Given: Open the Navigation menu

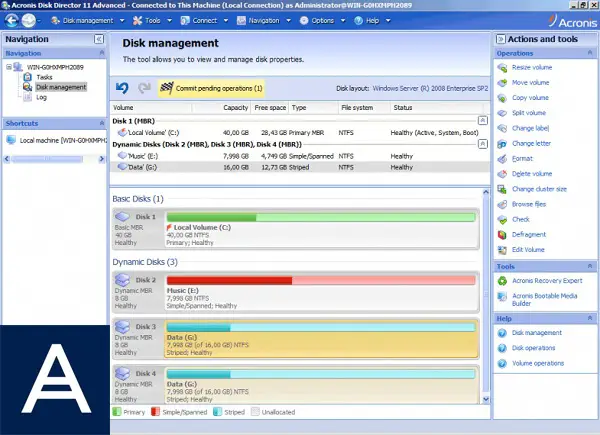Looking at the screenshot, I should tap(264, 21).
